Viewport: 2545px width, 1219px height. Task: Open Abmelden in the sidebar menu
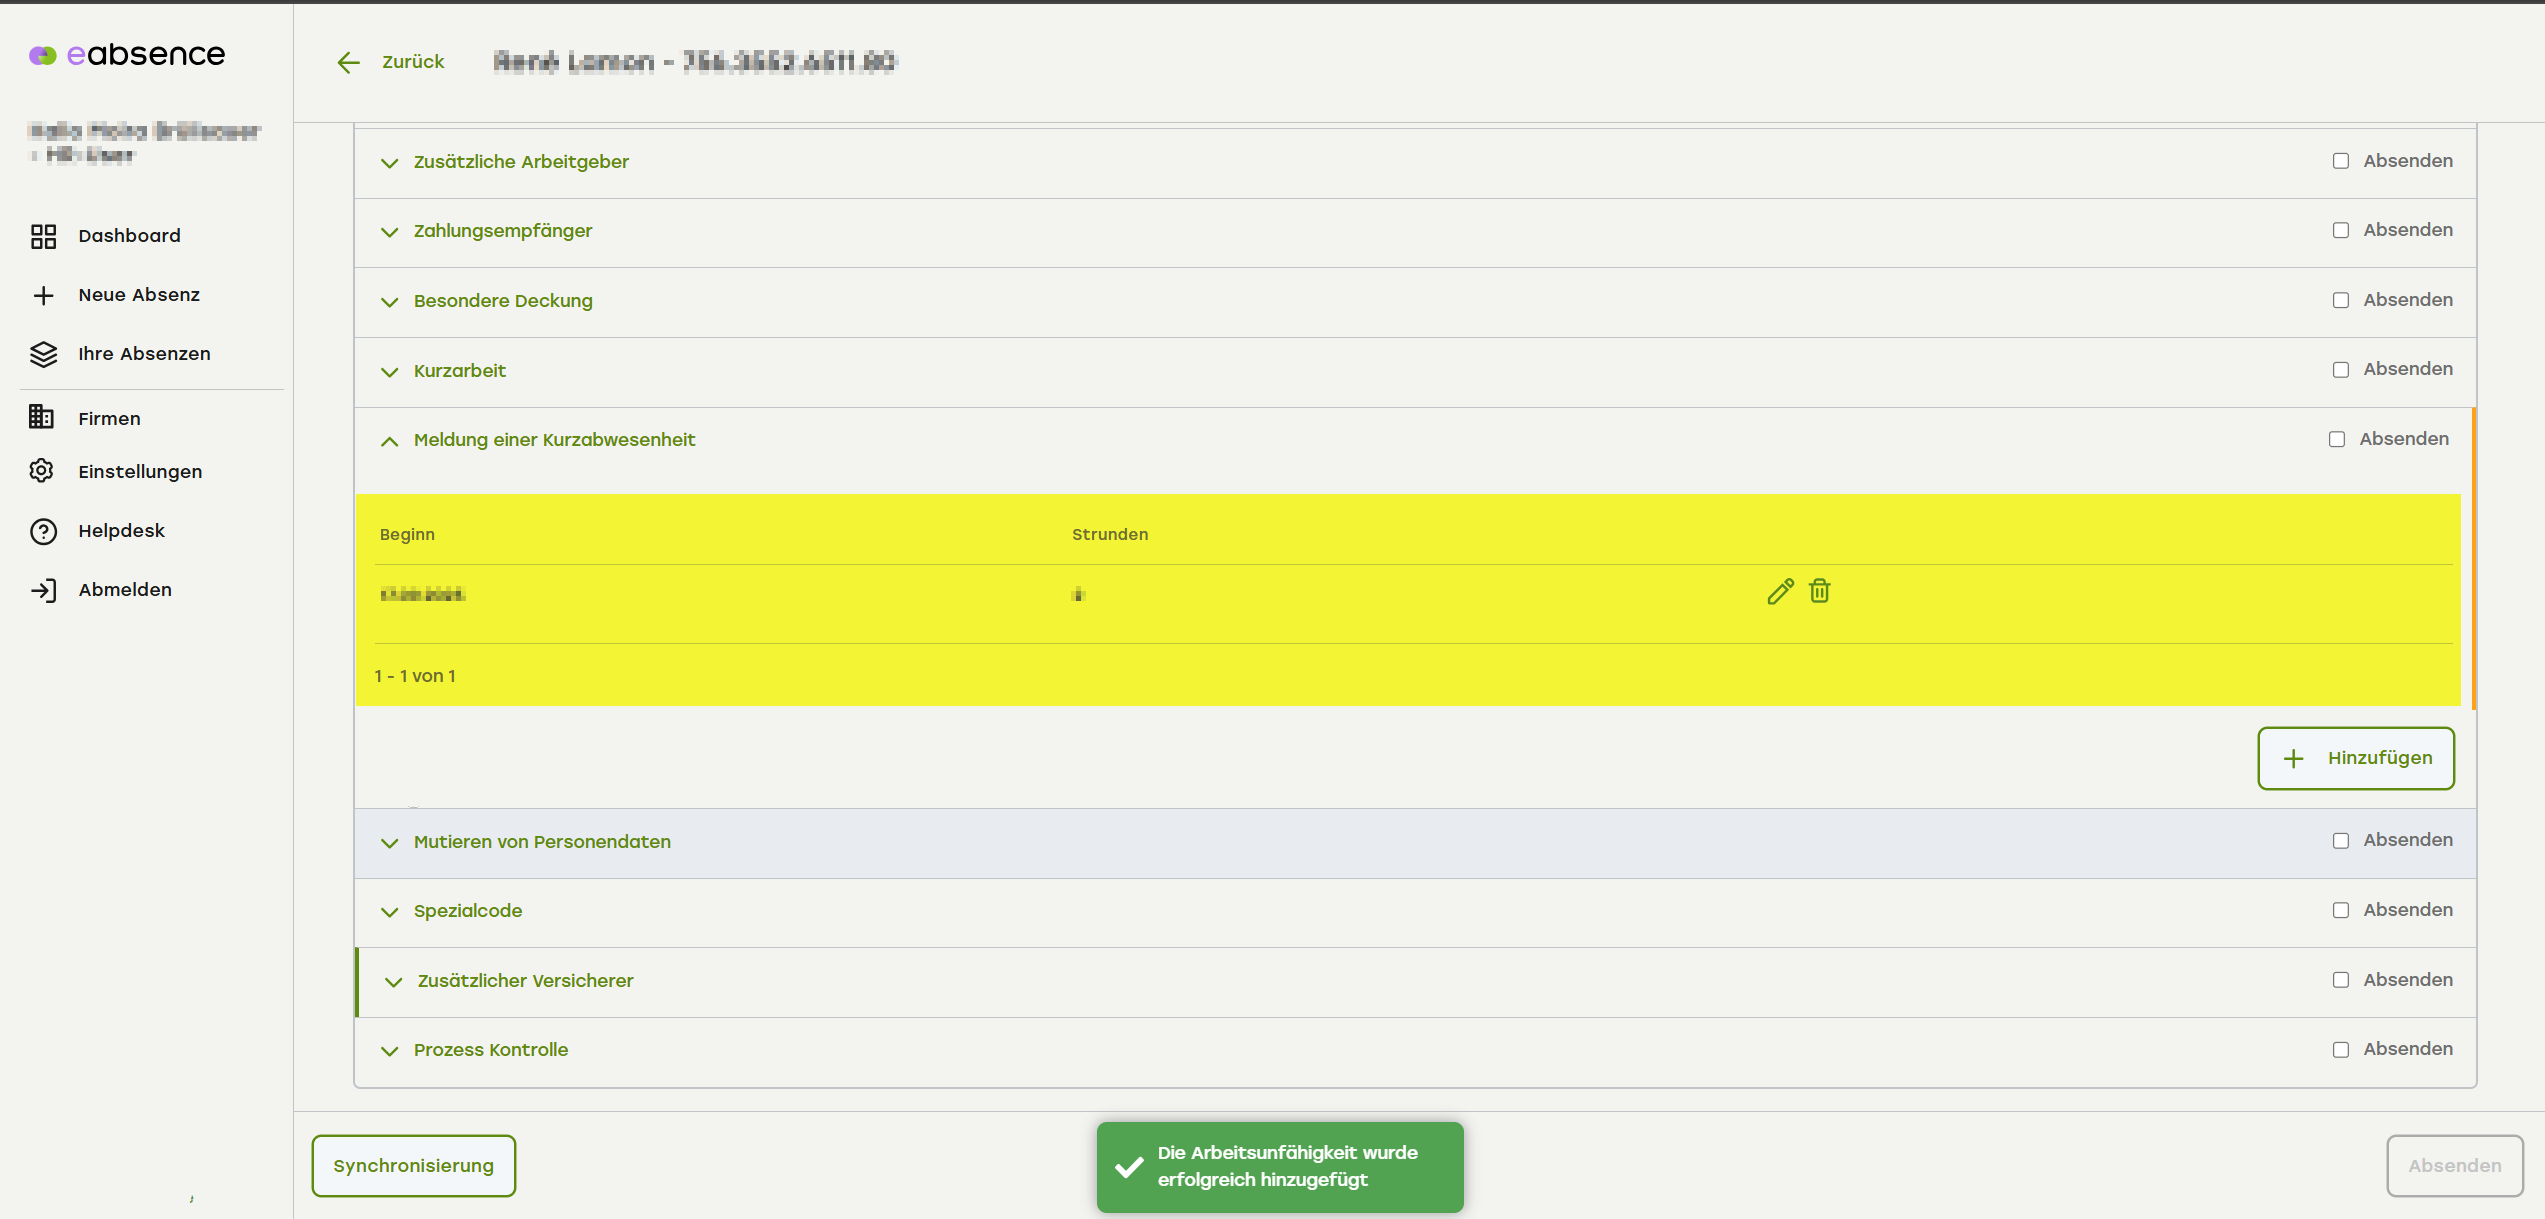click(x=125, y=590)
